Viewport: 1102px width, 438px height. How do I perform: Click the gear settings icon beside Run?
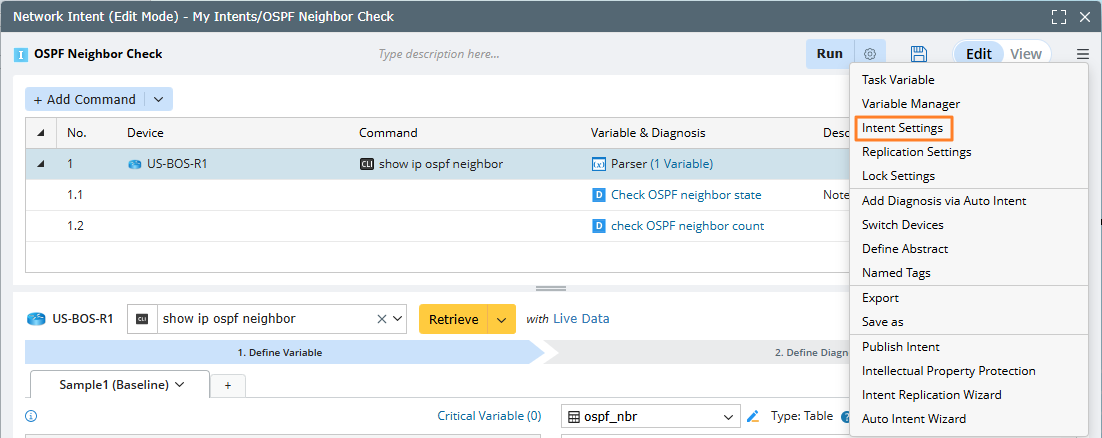[870, 54]
